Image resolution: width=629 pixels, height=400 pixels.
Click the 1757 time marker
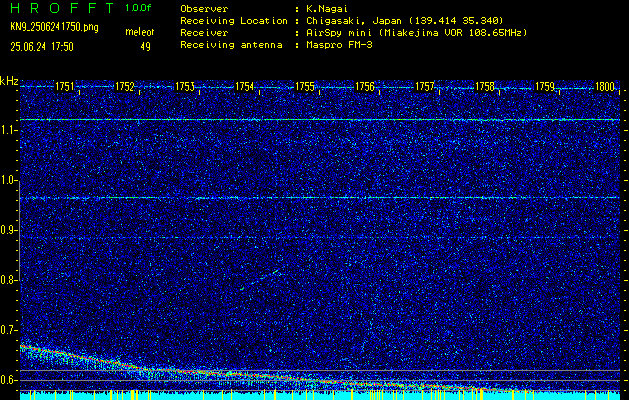425,87
